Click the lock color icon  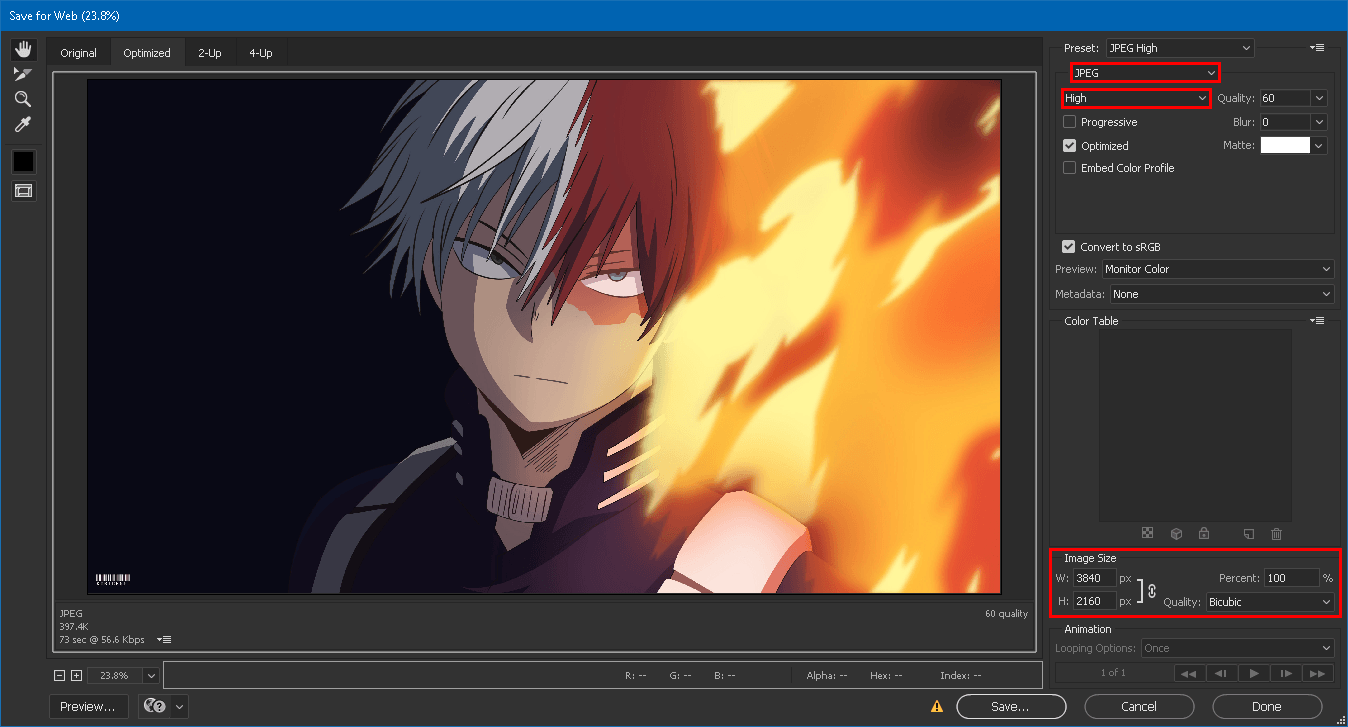coord(1204,534)
